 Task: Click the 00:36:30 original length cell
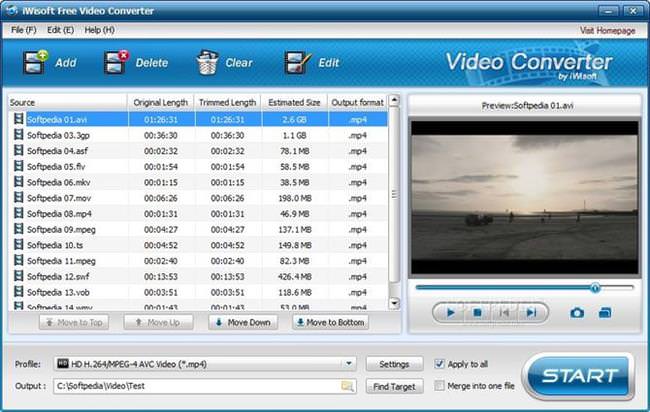[x=161, y=135]
